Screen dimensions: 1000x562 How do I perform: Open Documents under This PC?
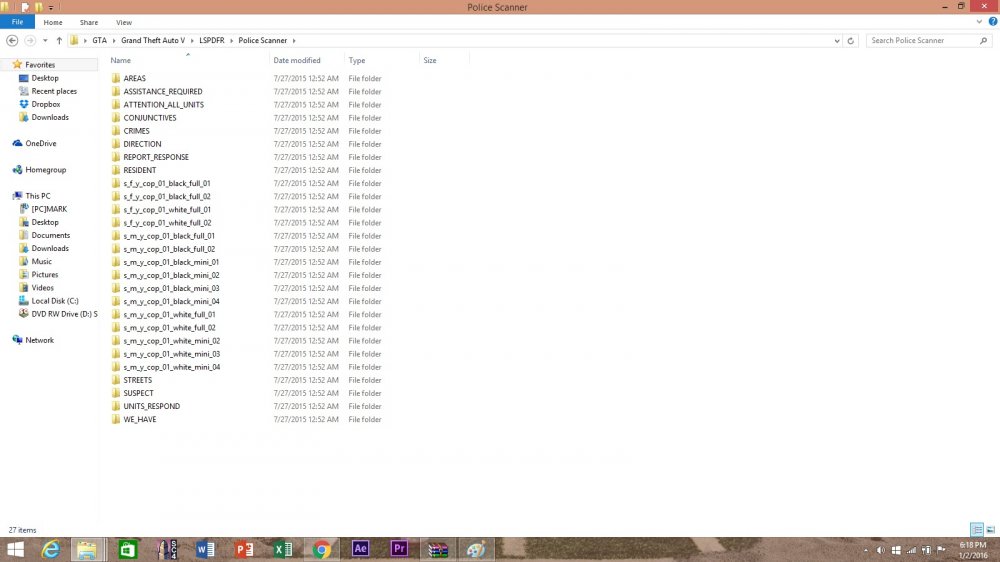50,235
